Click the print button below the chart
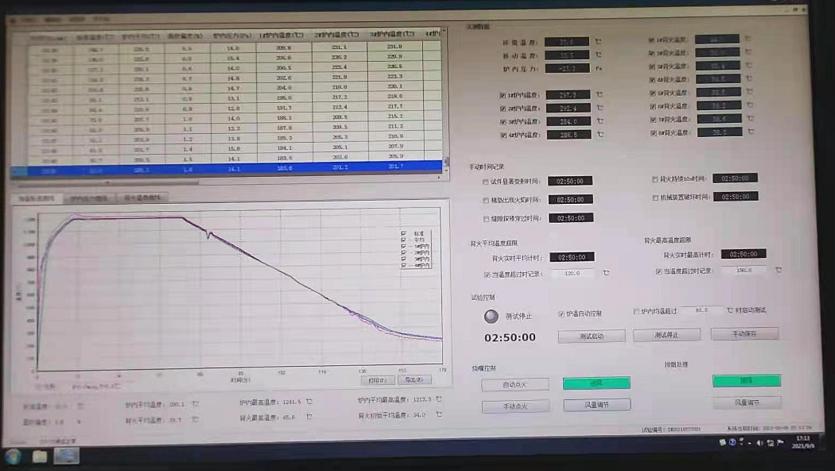This screenshot has height=471, width=835. coord(376,380)
